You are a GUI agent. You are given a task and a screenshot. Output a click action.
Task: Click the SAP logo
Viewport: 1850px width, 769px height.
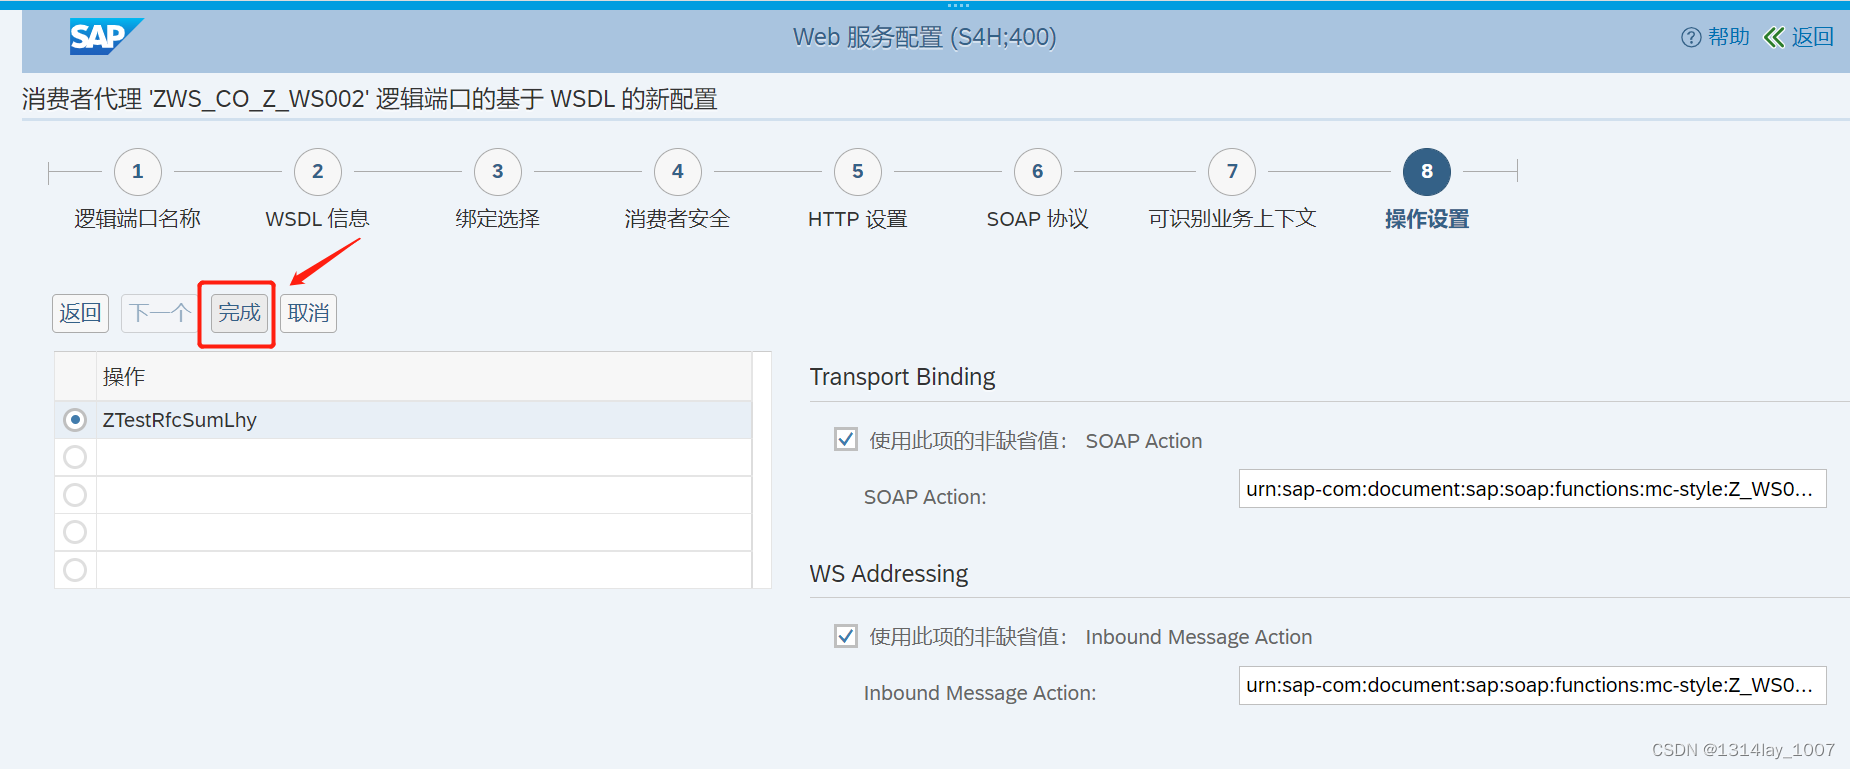point(106,37)
